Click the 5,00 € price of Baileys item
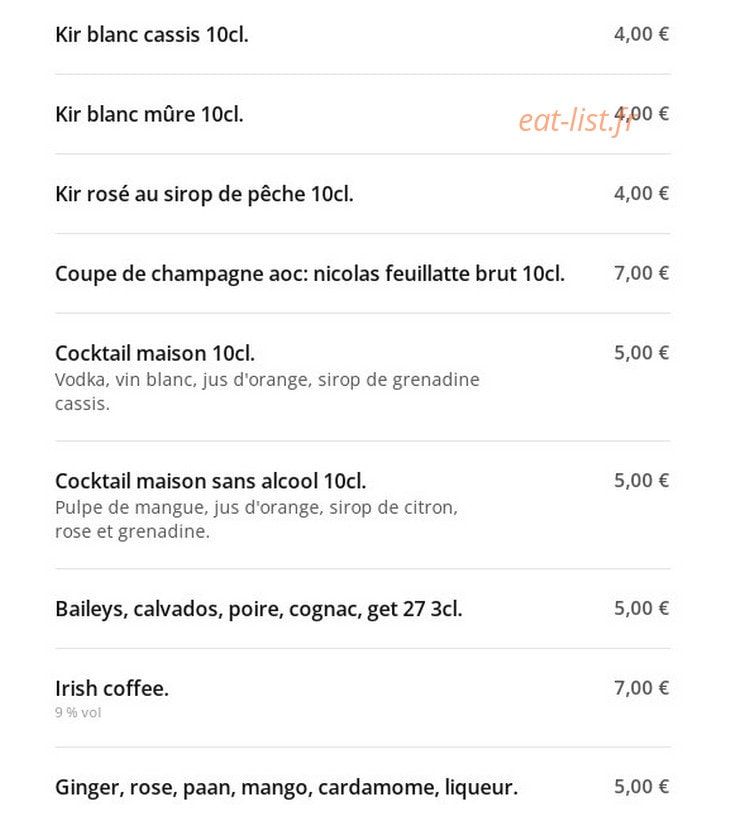The image size is (749, 826). pos(642,608)
